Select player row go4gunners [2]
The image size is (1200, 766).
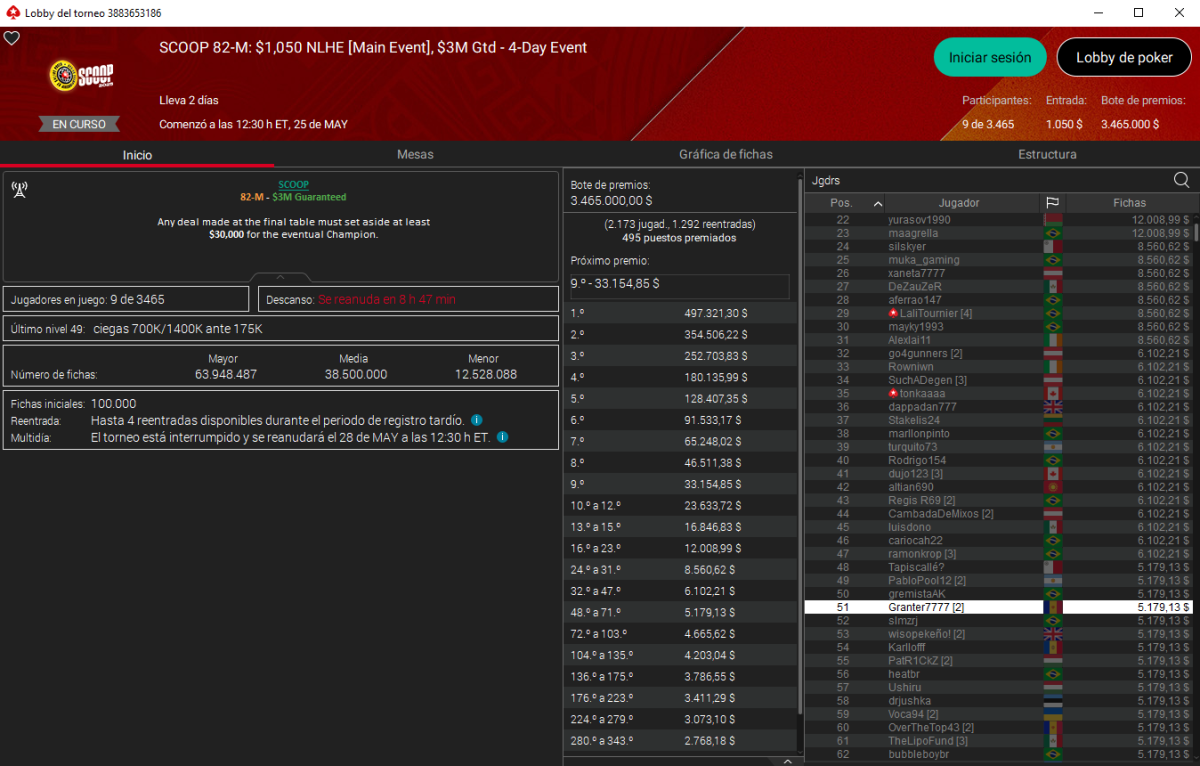999,353
